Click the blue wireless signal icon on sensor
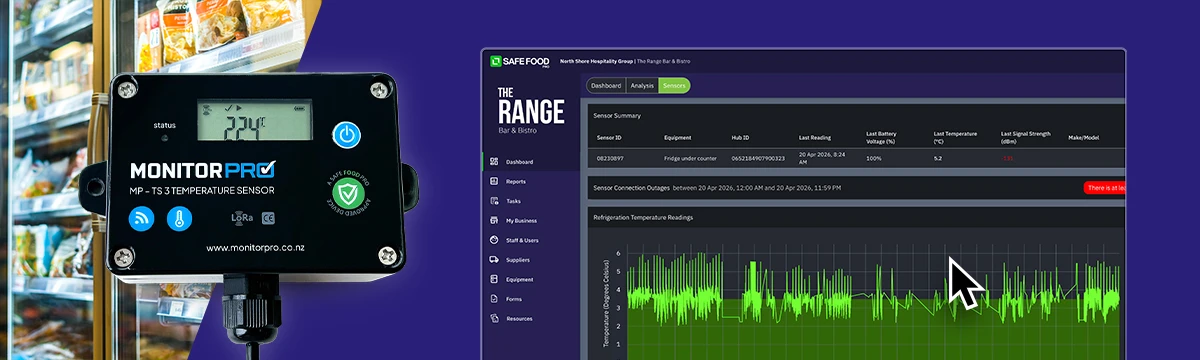The image size is (1200, 360). pos(140,218)
